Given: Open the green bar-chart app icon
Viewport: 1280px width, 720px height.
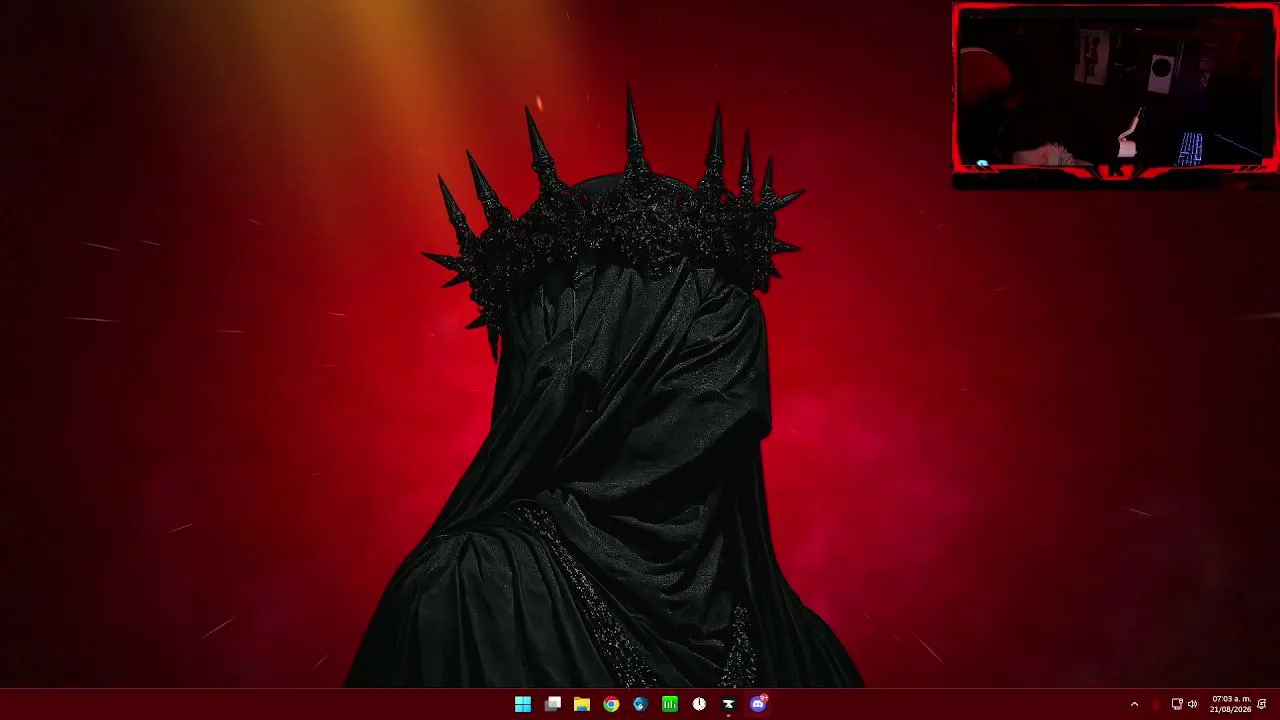Looking at the screenshot, I should [x=670, y=704].
